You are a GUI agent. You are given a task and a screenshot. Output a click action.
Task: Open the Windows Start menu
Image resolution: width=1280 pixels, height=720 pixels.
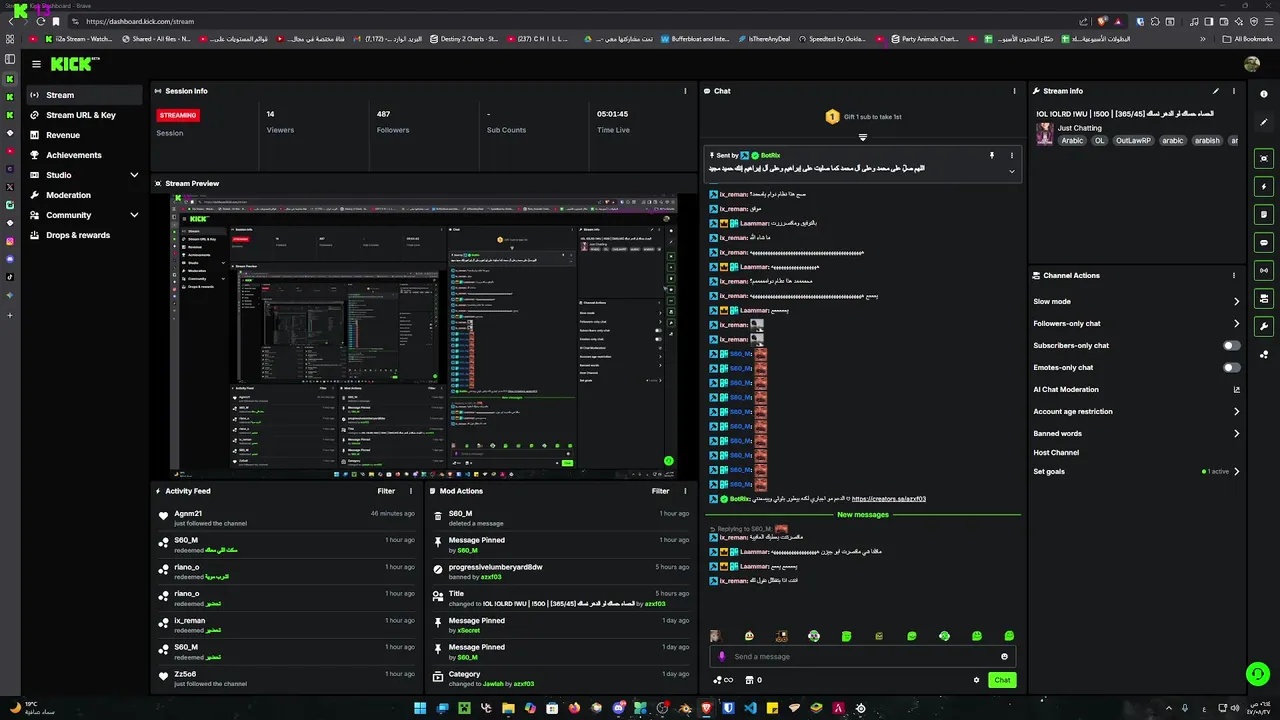(x=420, y=708)
